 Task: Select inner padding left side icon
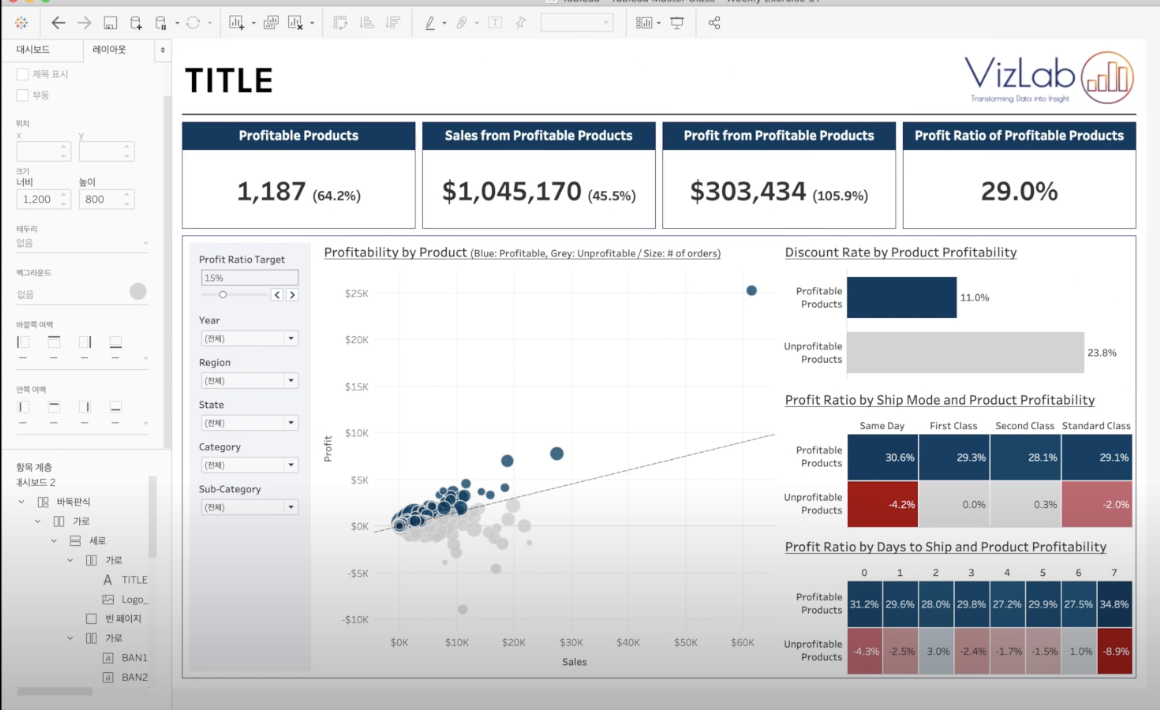coord(23,407)
